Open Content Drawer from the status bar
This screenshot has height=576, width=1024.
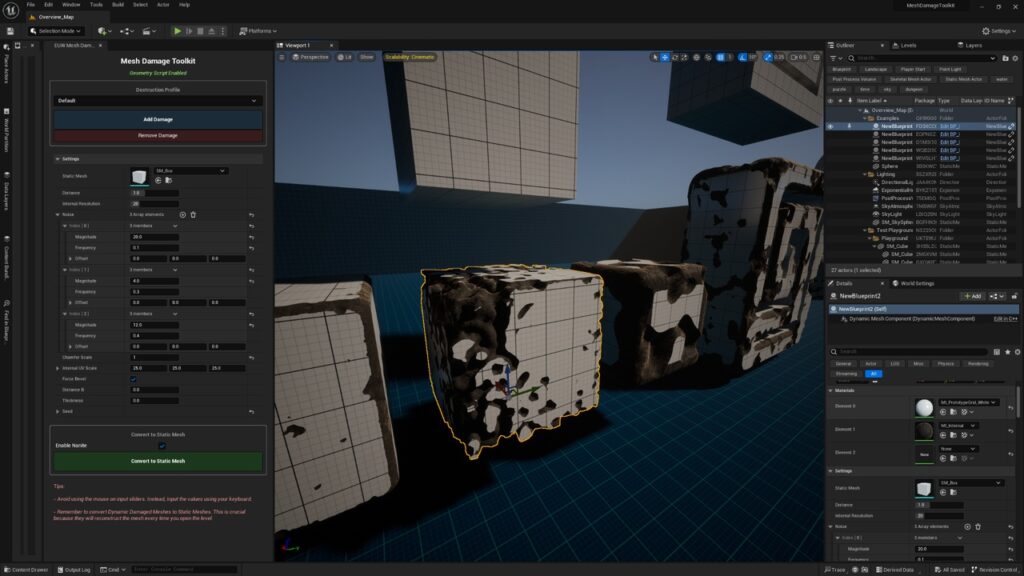(x=27, y=570)
